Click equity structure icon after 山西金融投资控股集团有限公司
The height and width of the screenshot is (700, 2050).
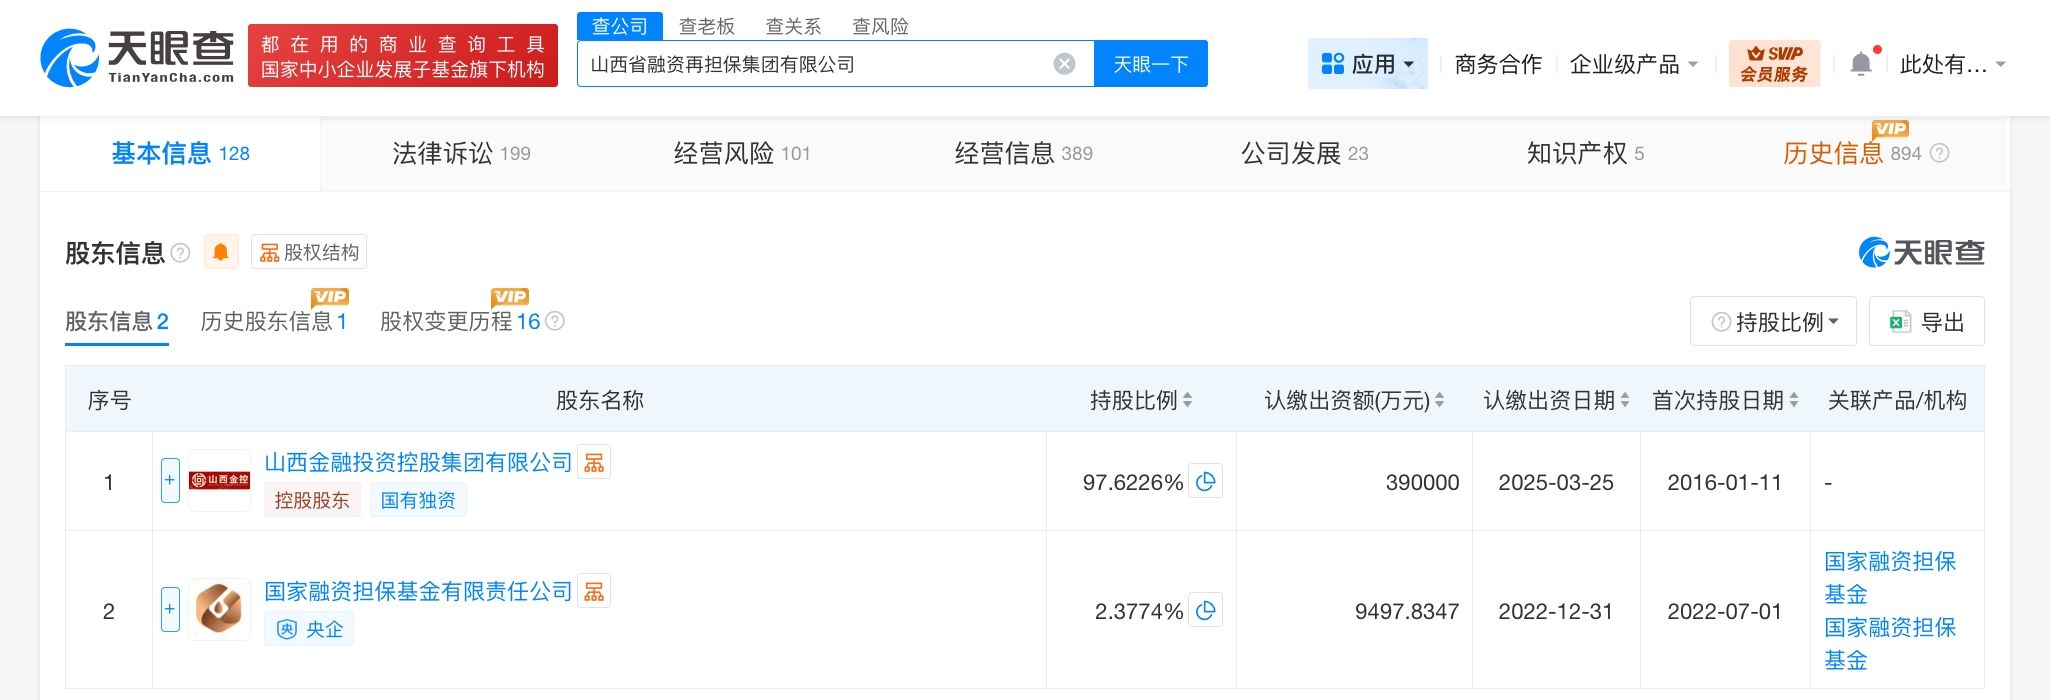(594, 462)
